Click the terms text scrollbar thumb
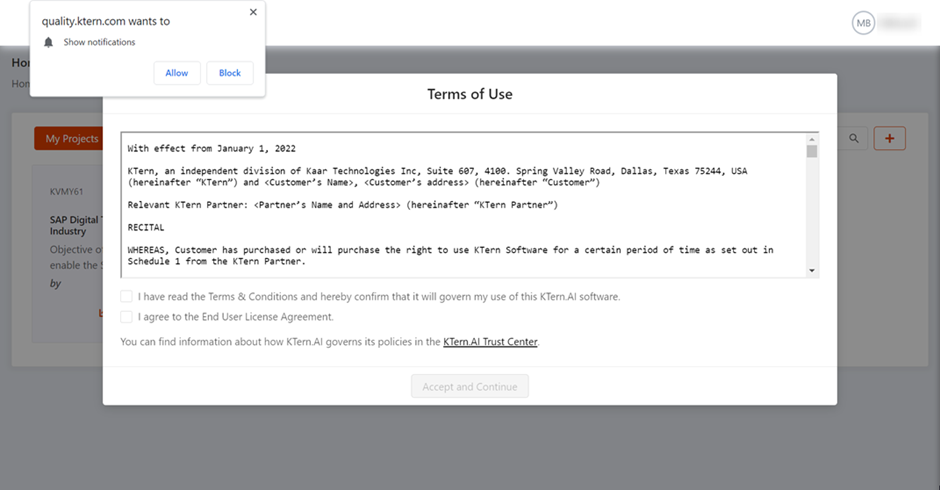Viewport: 940px width, 490px height. click(812, 151)
